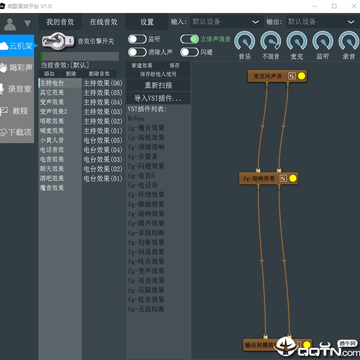
Task: Open 下载项 in the sidebar
Action: coord(17,133)
